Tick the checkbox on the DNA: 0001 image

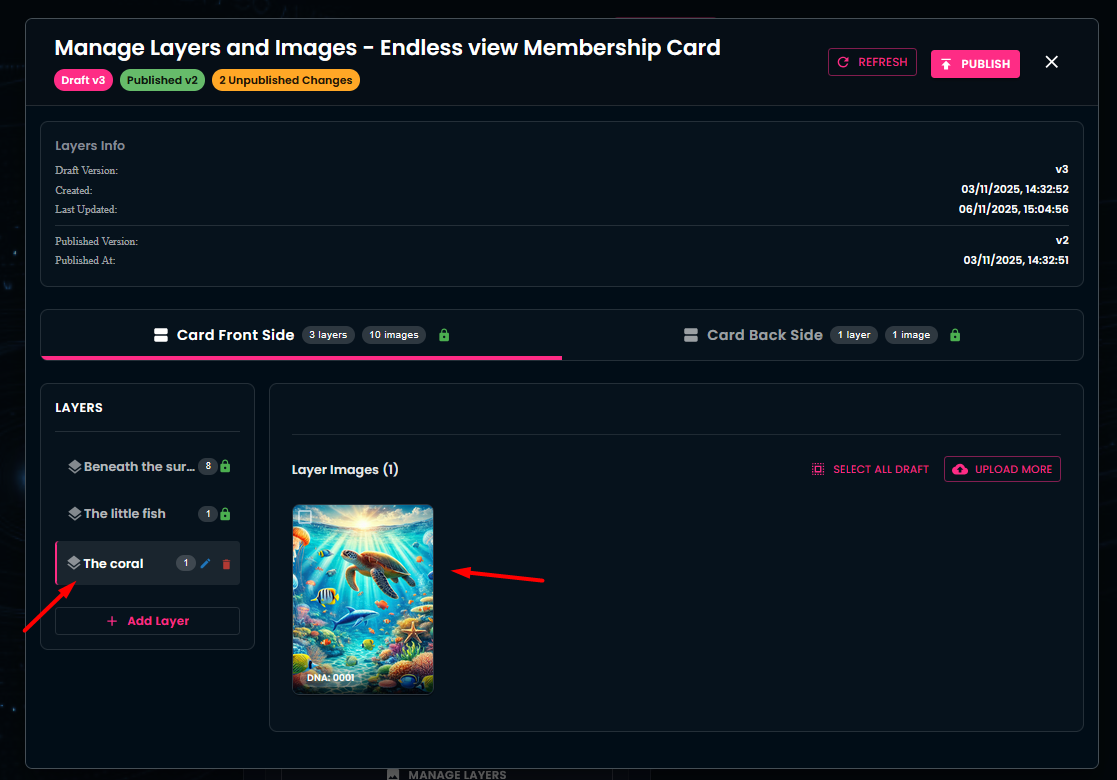click(x=305, y=517)
